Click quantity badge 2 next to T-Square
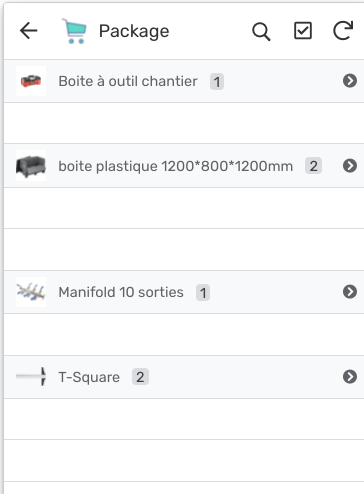This screenshot has height=494, width=364. (x=140, y=377)
